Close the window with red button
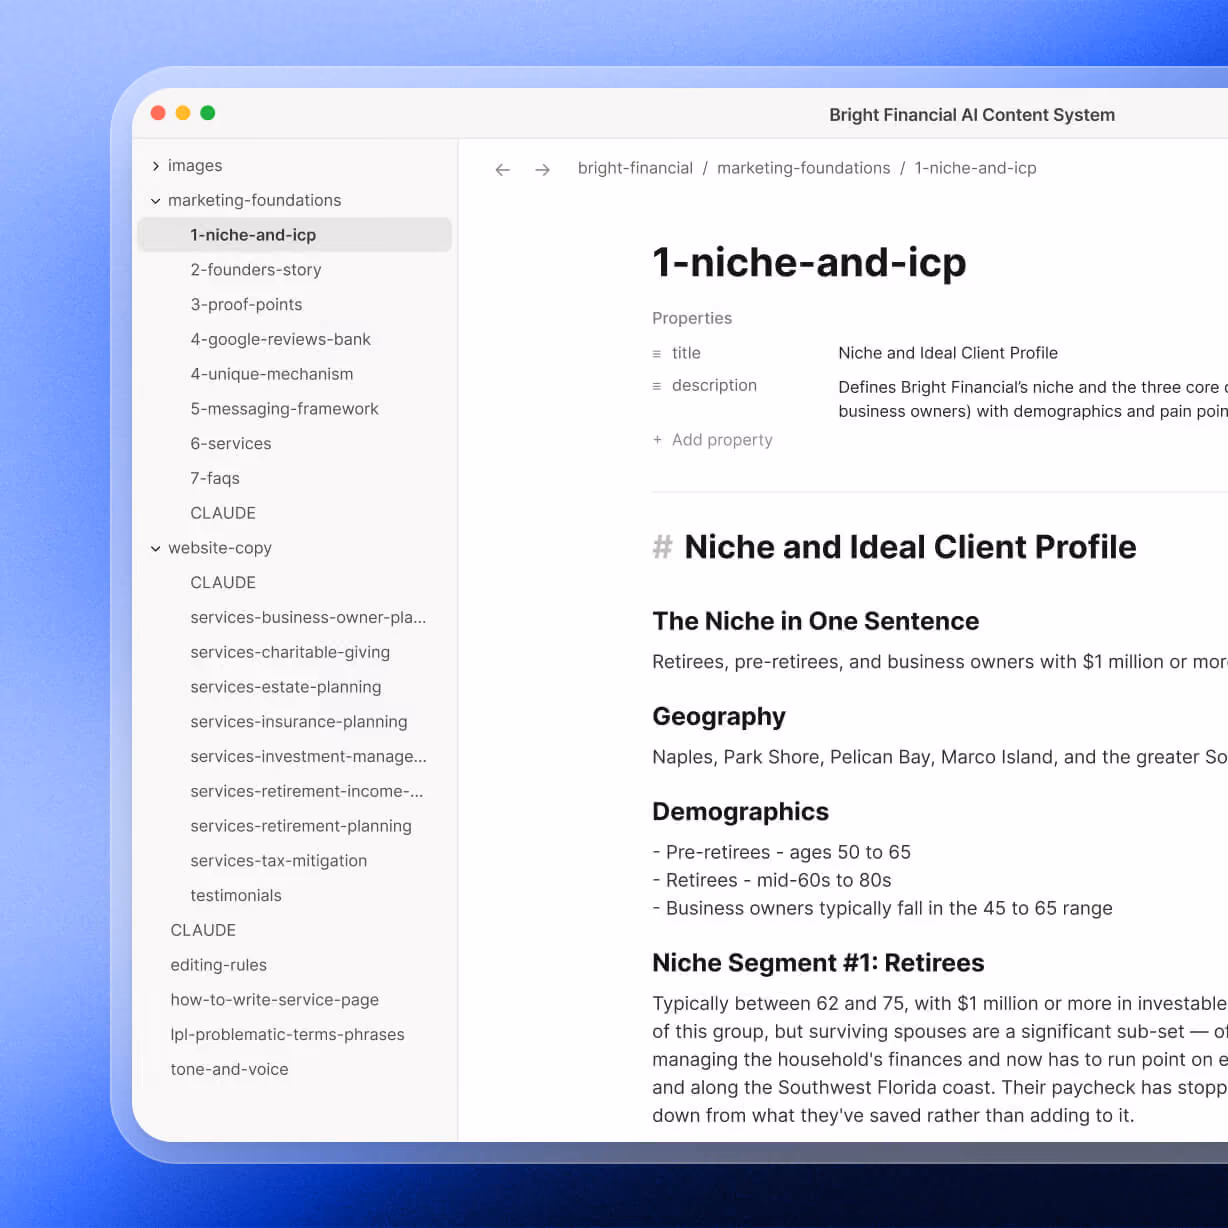Image resolution: width=1228 pixels, height=1228 pixels. point(158,113)
